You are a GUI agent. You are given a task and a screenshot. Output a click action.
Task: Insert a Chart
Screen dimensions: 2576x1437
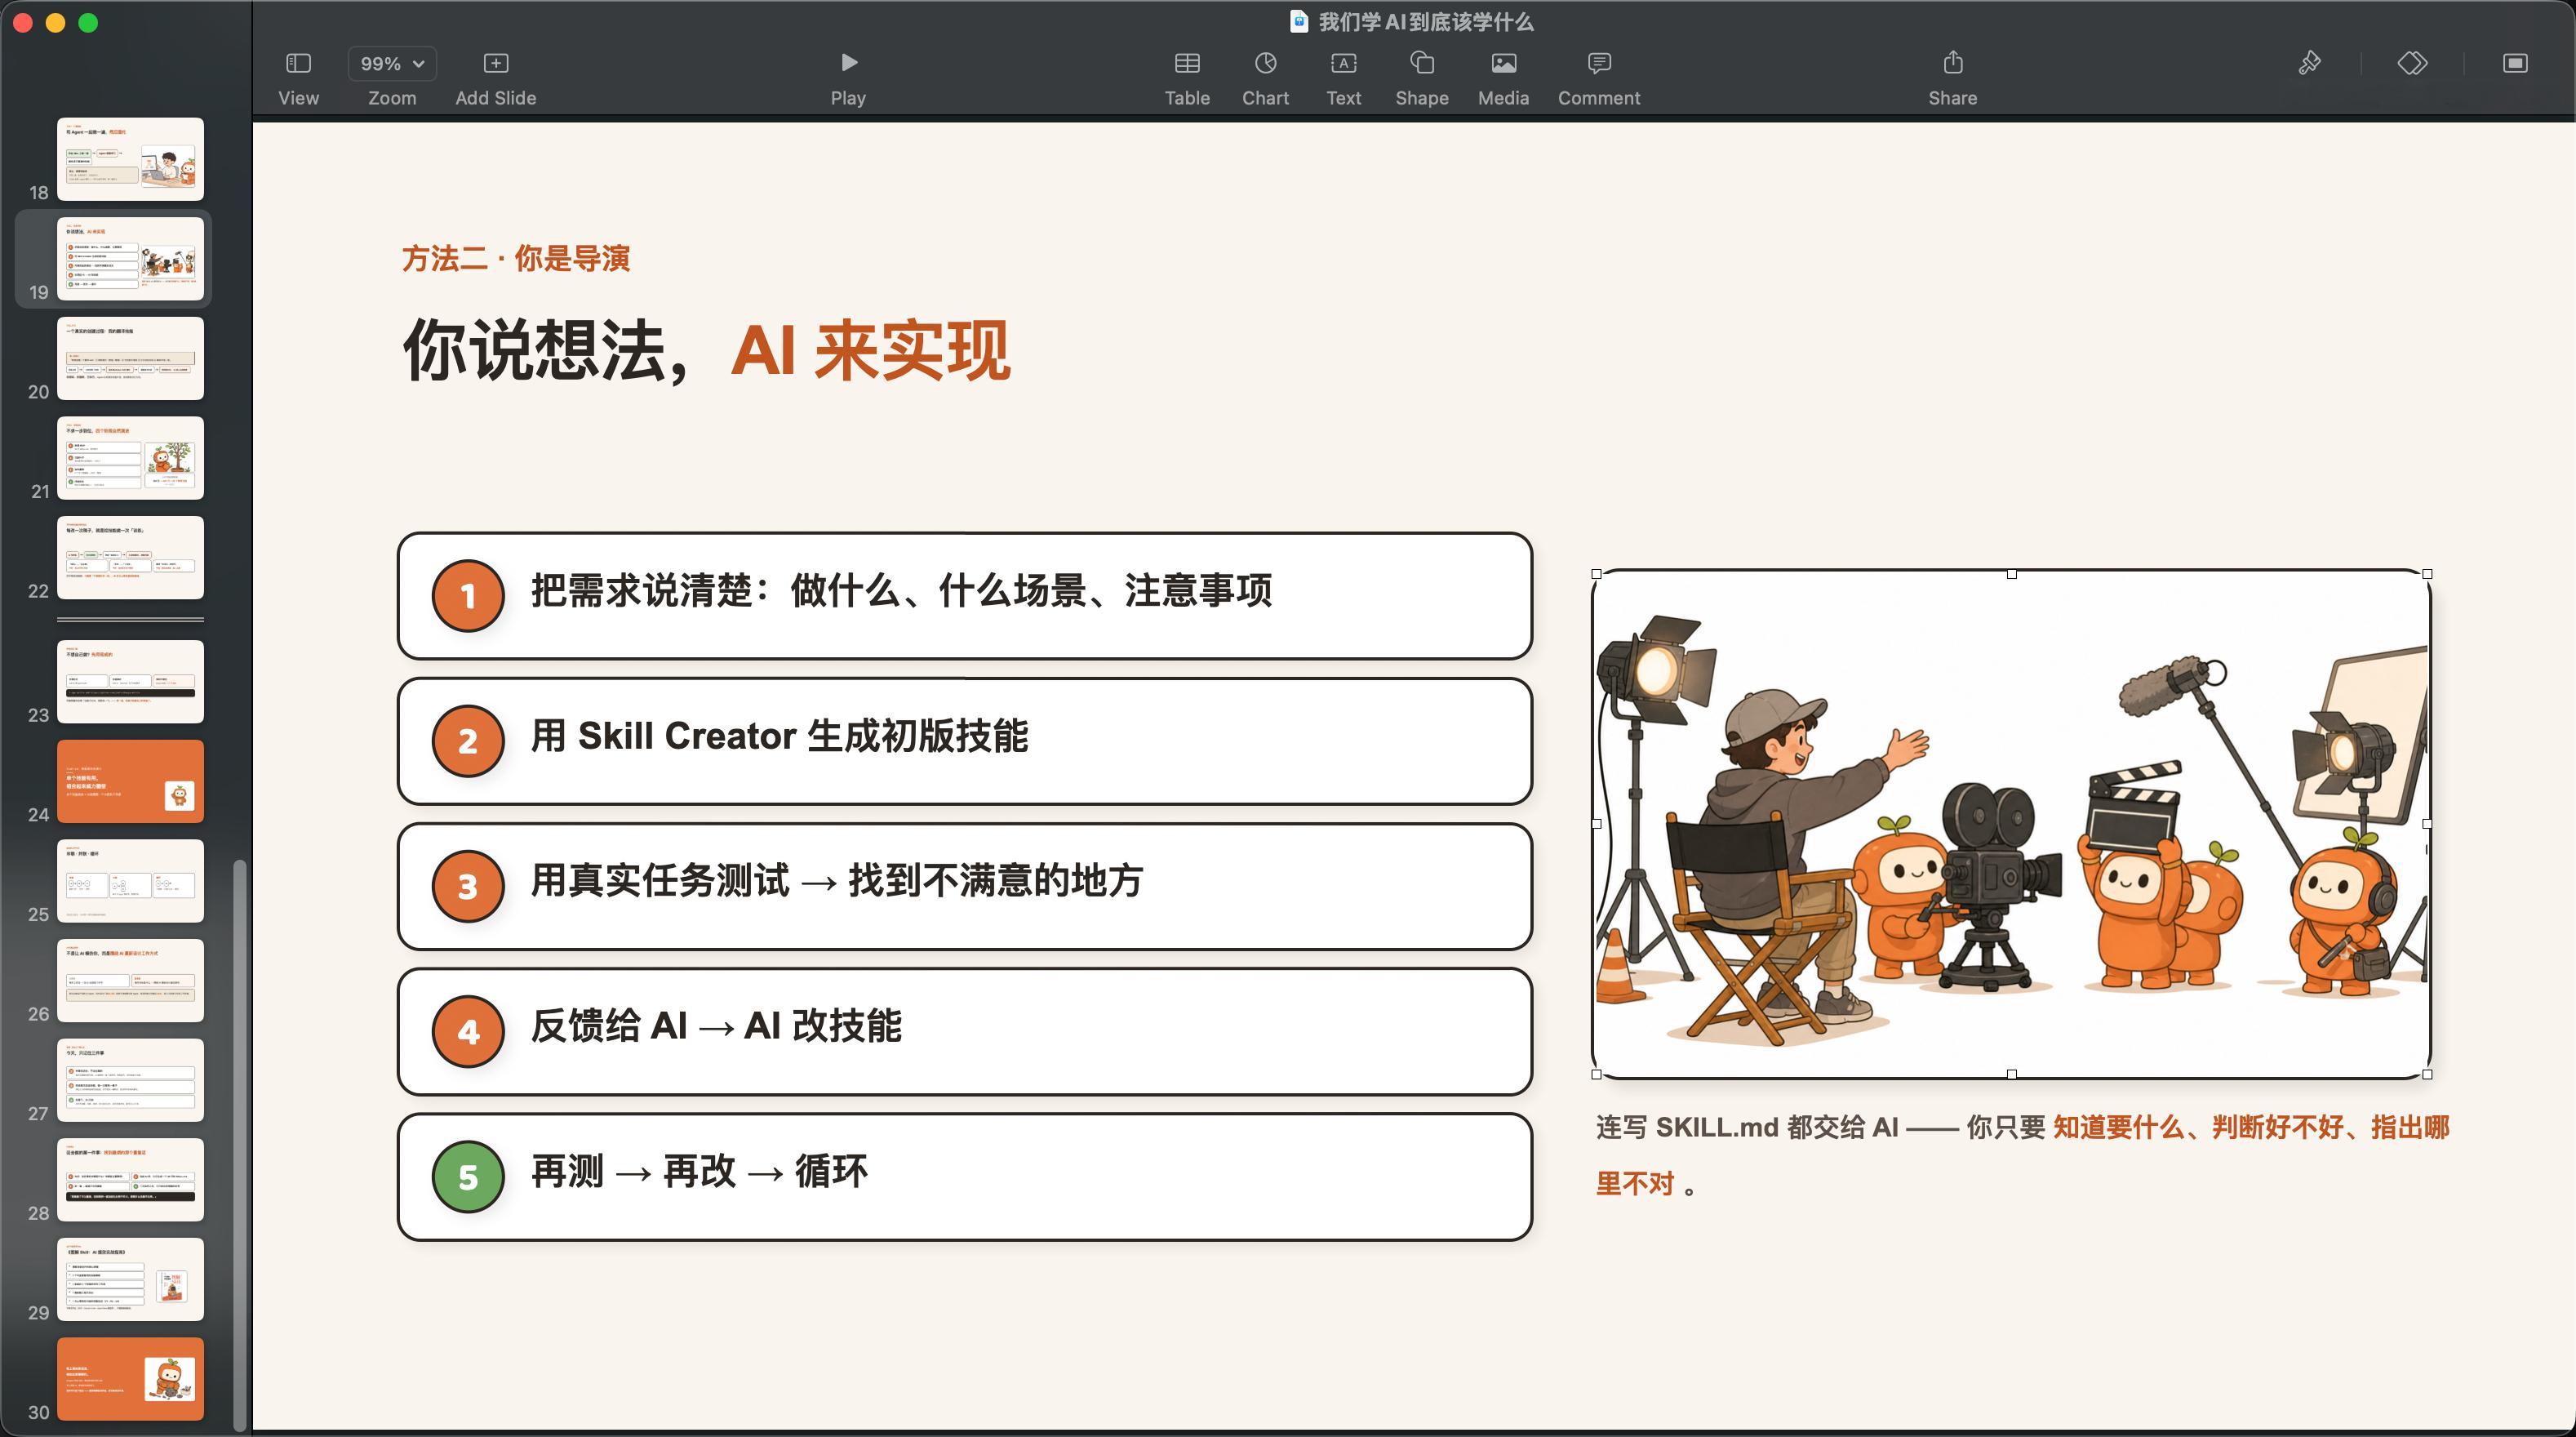[x=1265, y=78]
